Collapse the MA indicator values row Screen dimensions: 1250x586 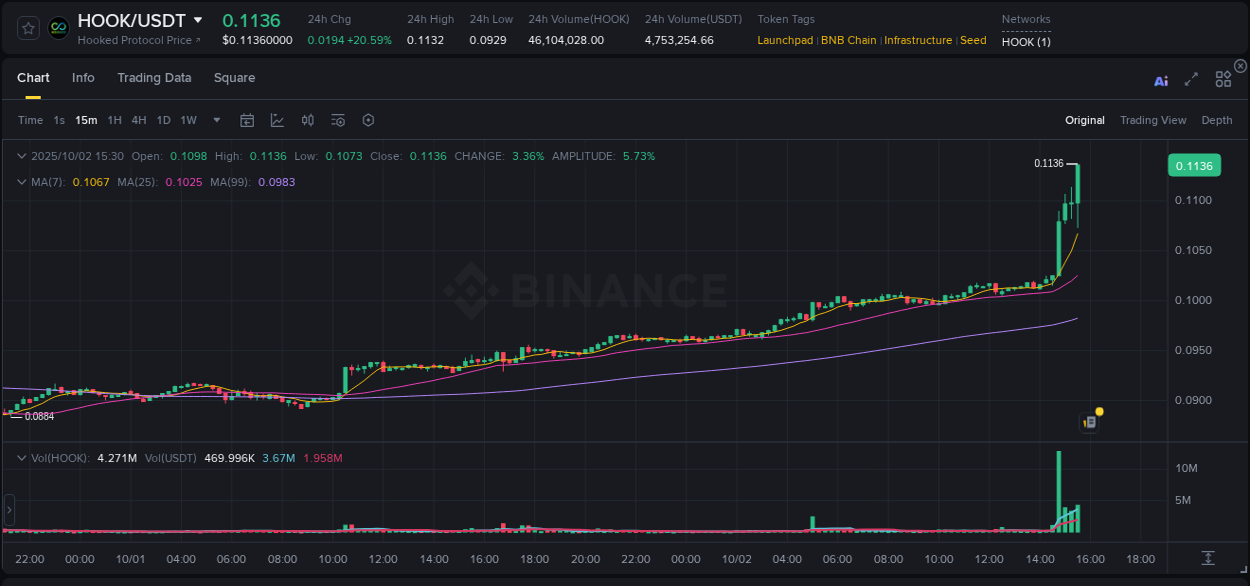[21, 182]
